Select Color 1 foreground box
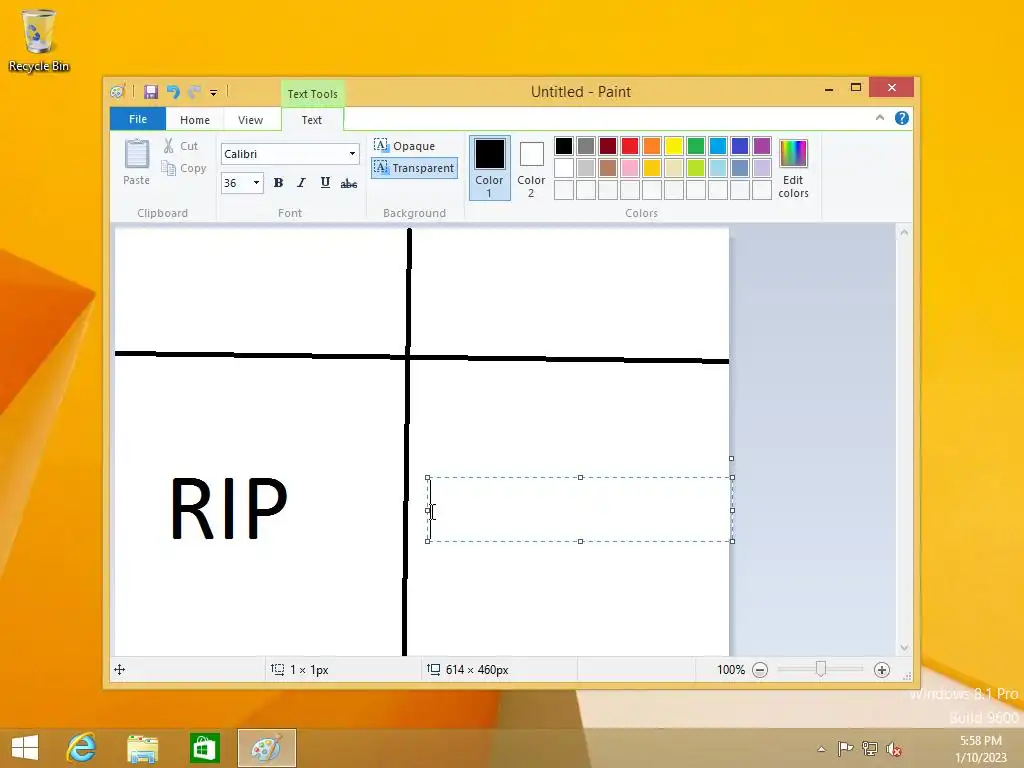Viewport: 1024px width, 768px height. (x=489, y=168)
